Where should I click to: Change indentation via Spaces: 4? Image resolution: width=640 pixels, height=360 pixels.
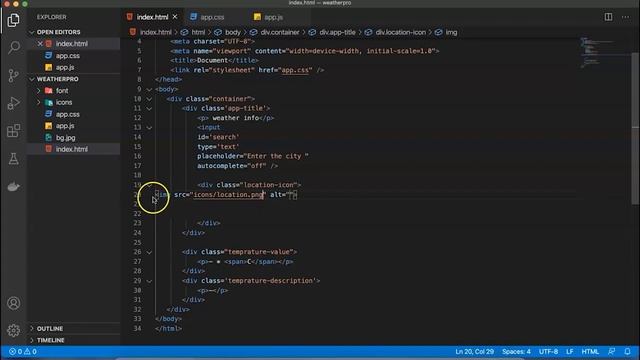(516, 351)
